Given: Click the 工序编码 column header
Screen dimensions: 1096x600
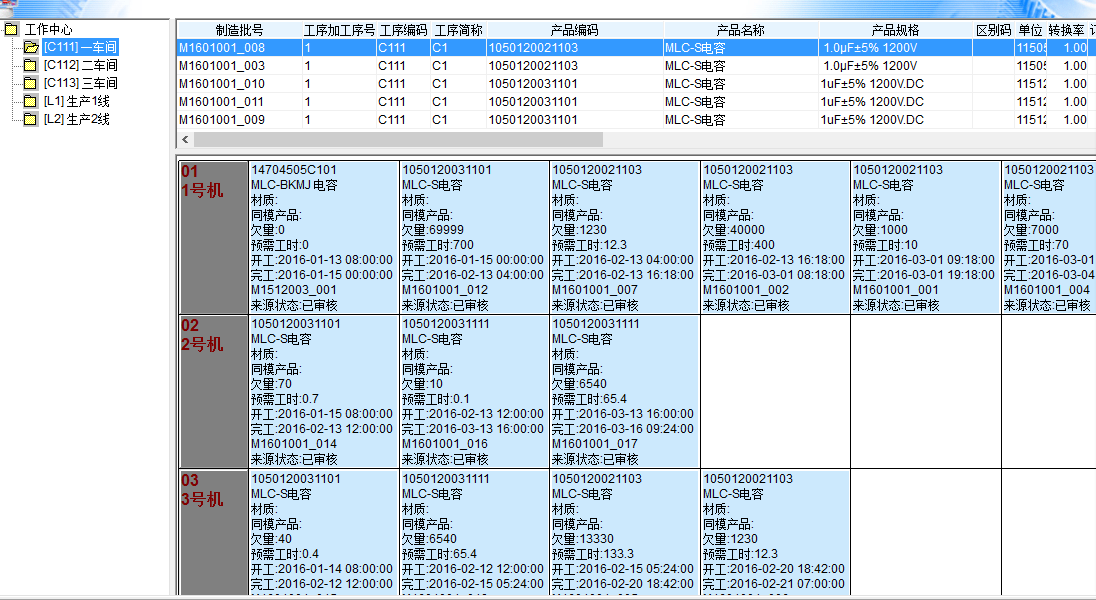Looking at the screenshot, I should click(403, 30).
